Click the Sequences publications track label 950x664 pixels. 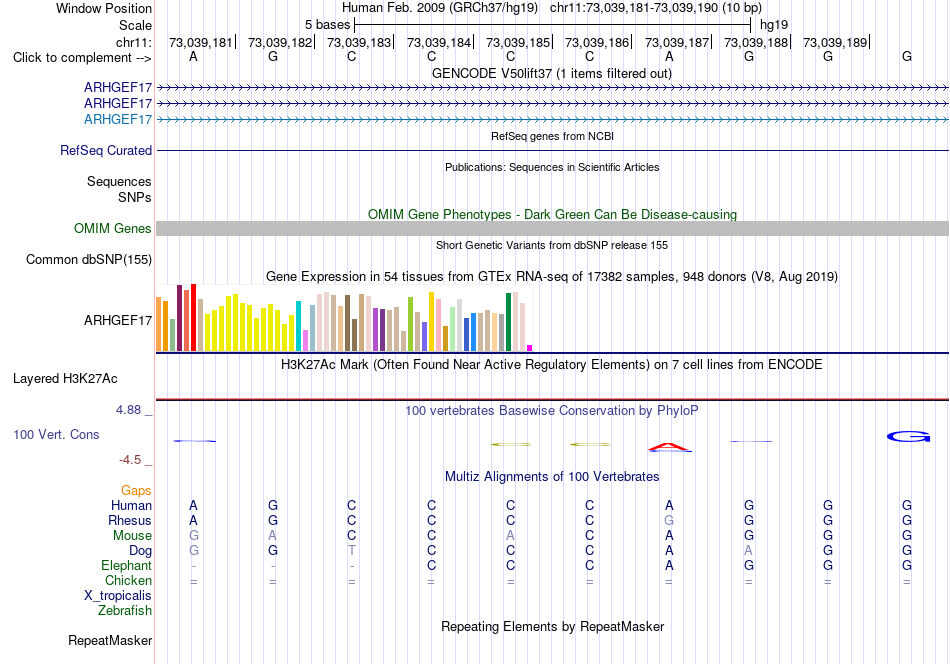tap(119, 181)
